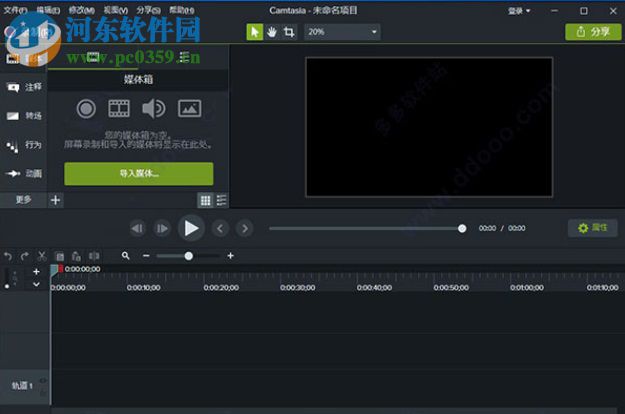625x414 pixels.
Task: Click the 00:00 / 00:00 time display
Action: coord(502,228)
